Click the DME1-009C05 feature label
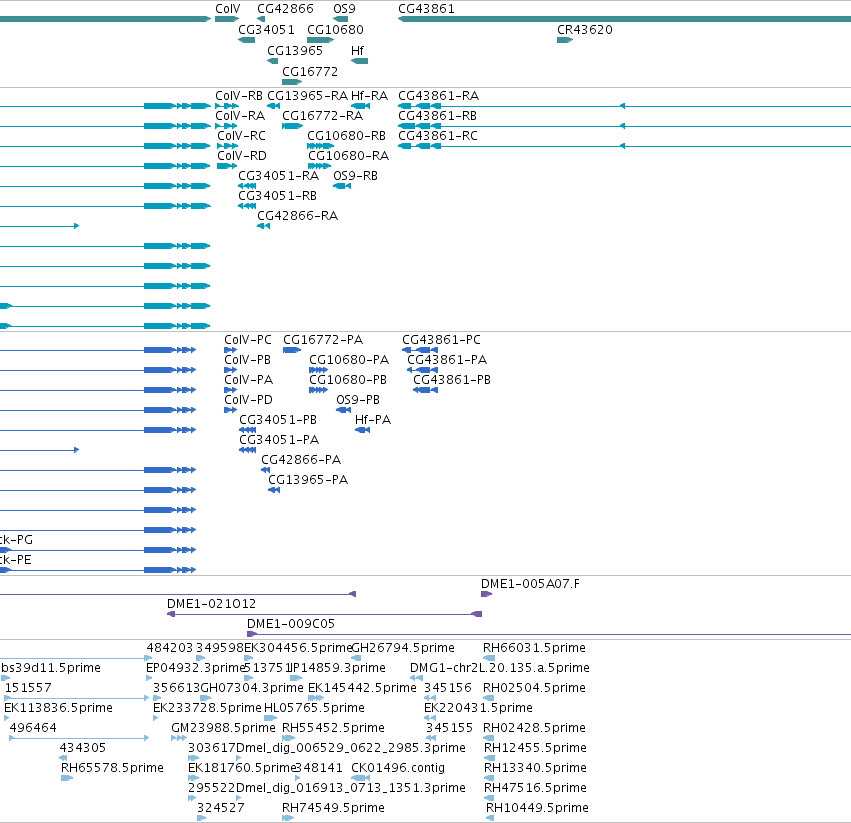The image size is (851, 823). [x=291, y=624]
